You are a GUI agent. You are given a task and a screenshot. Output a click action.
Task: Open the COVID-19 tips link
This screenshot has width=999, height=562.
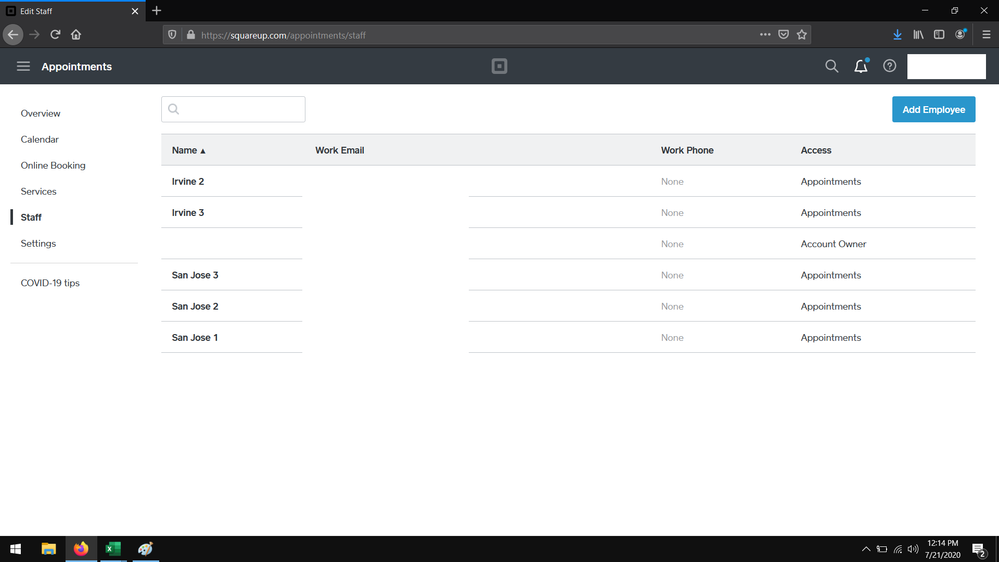tap(50, 283)
